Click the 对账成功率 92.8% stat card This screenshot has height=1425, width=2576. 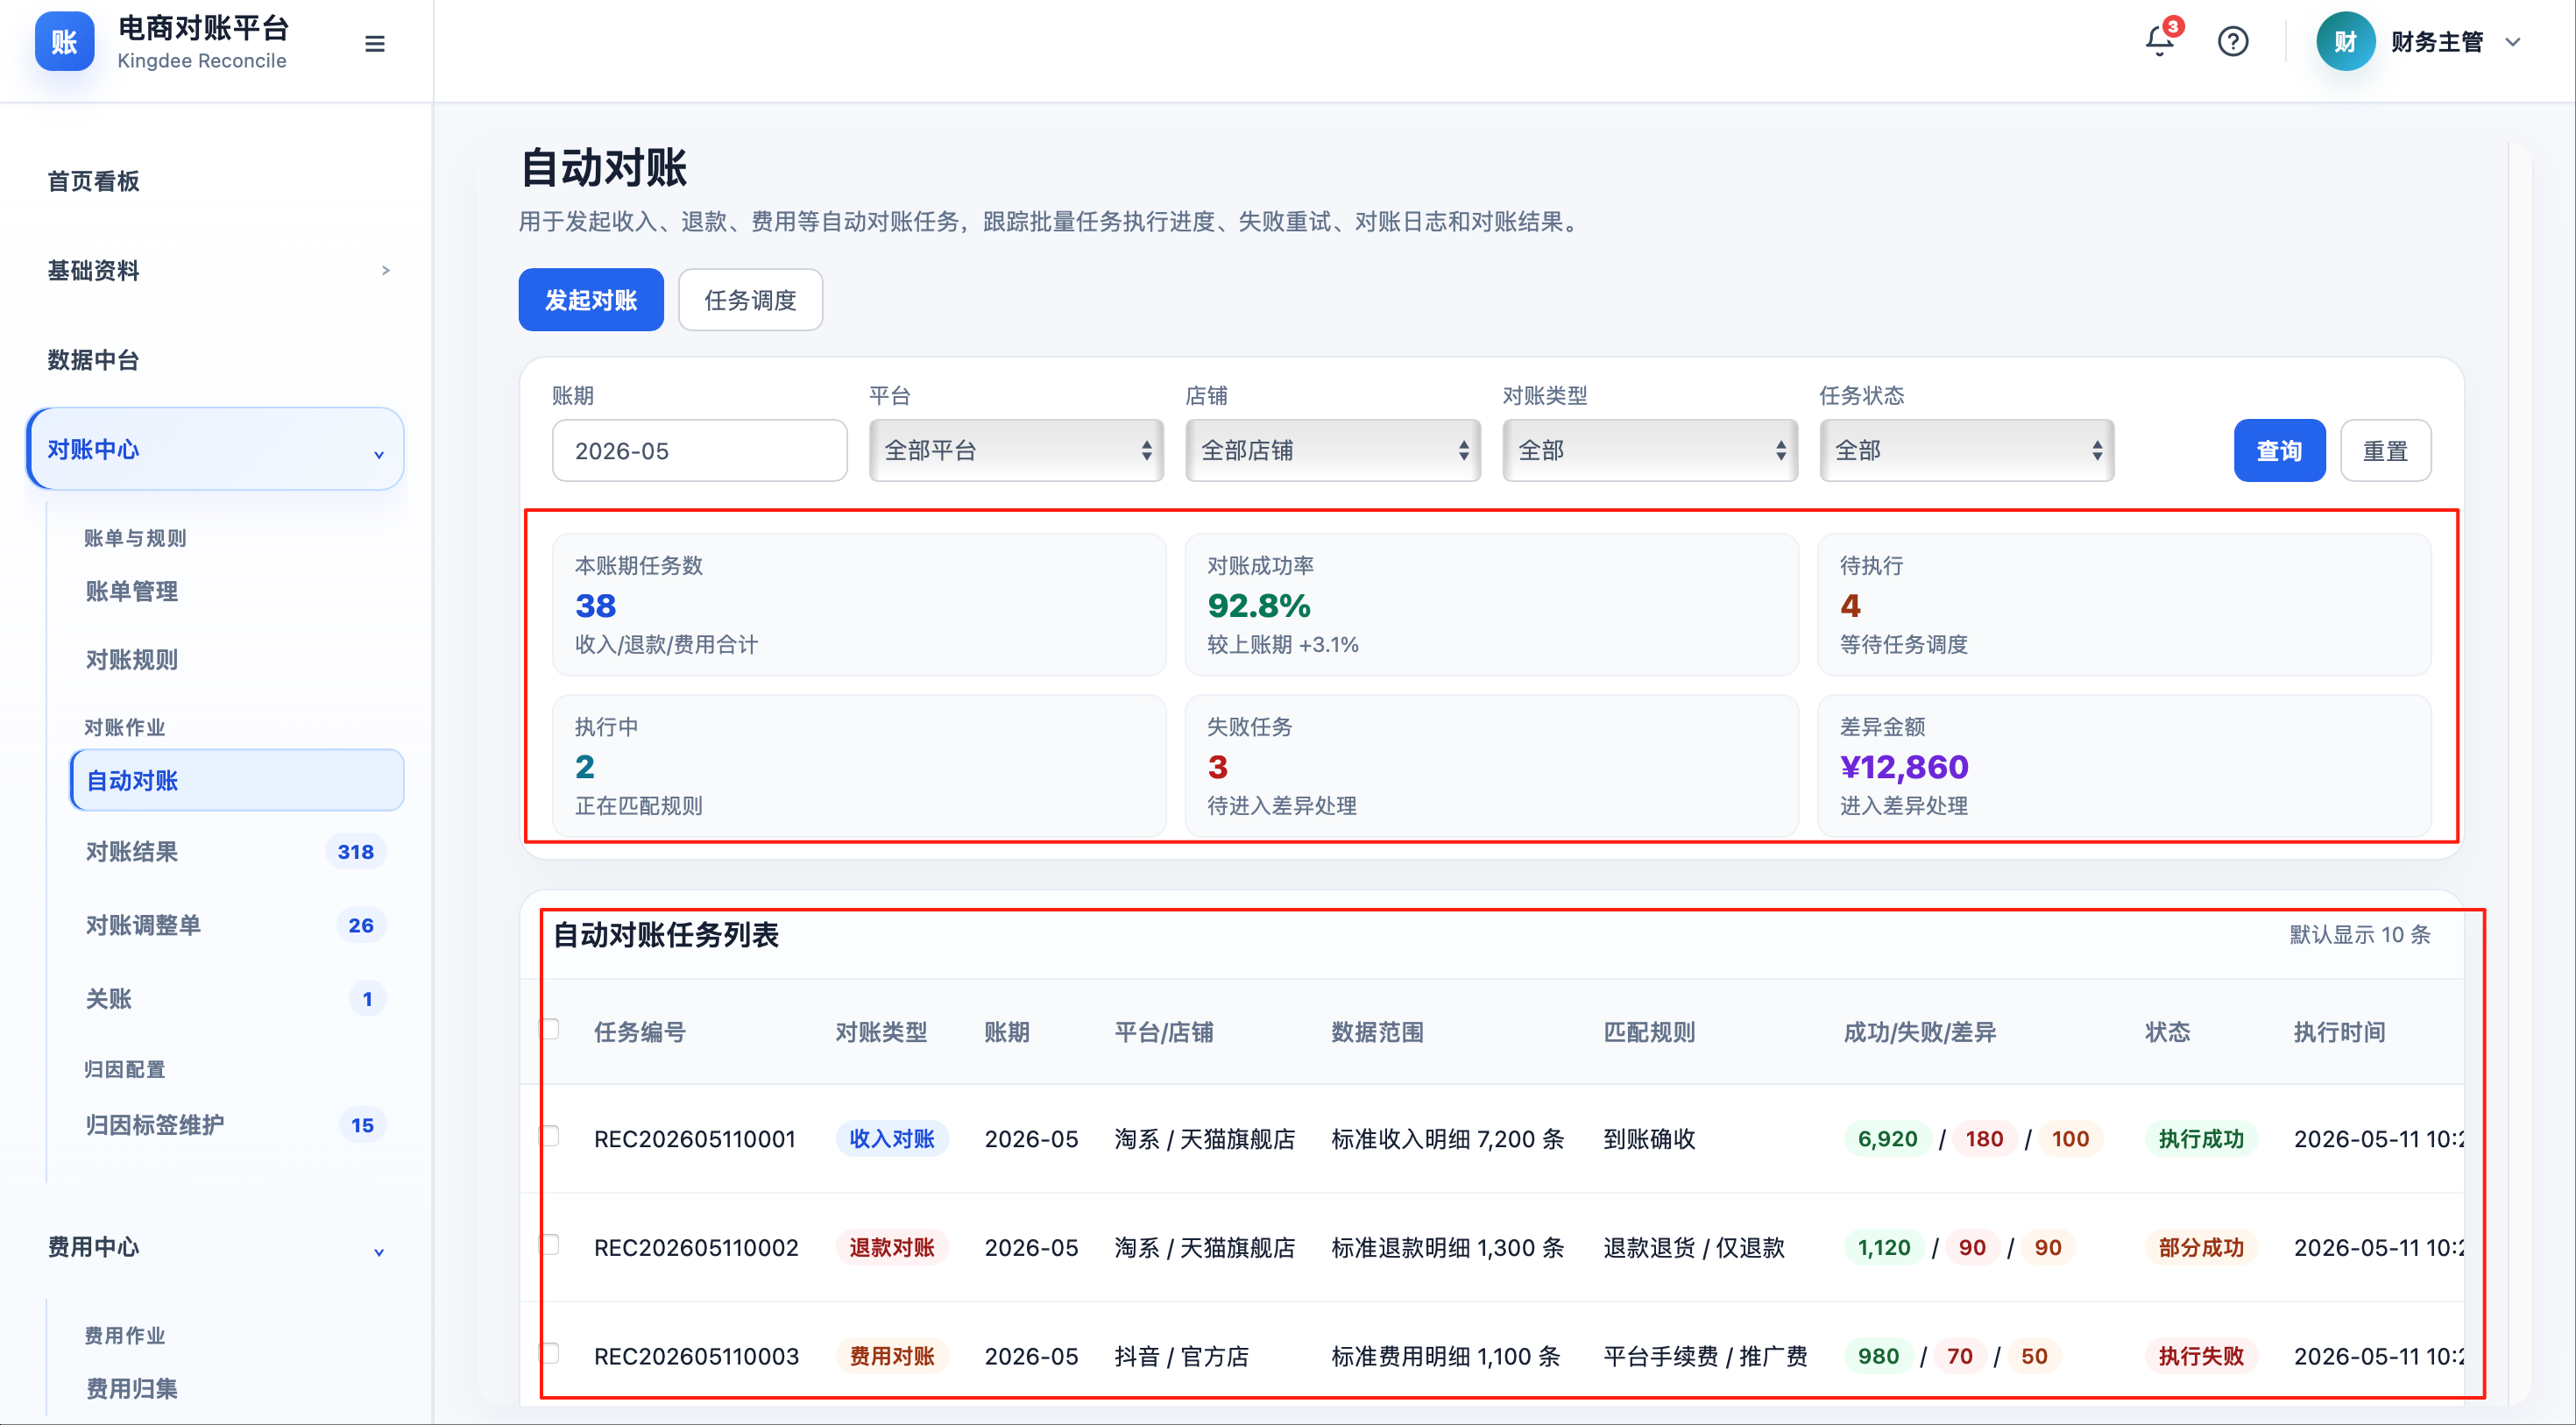coord(1491,604)
